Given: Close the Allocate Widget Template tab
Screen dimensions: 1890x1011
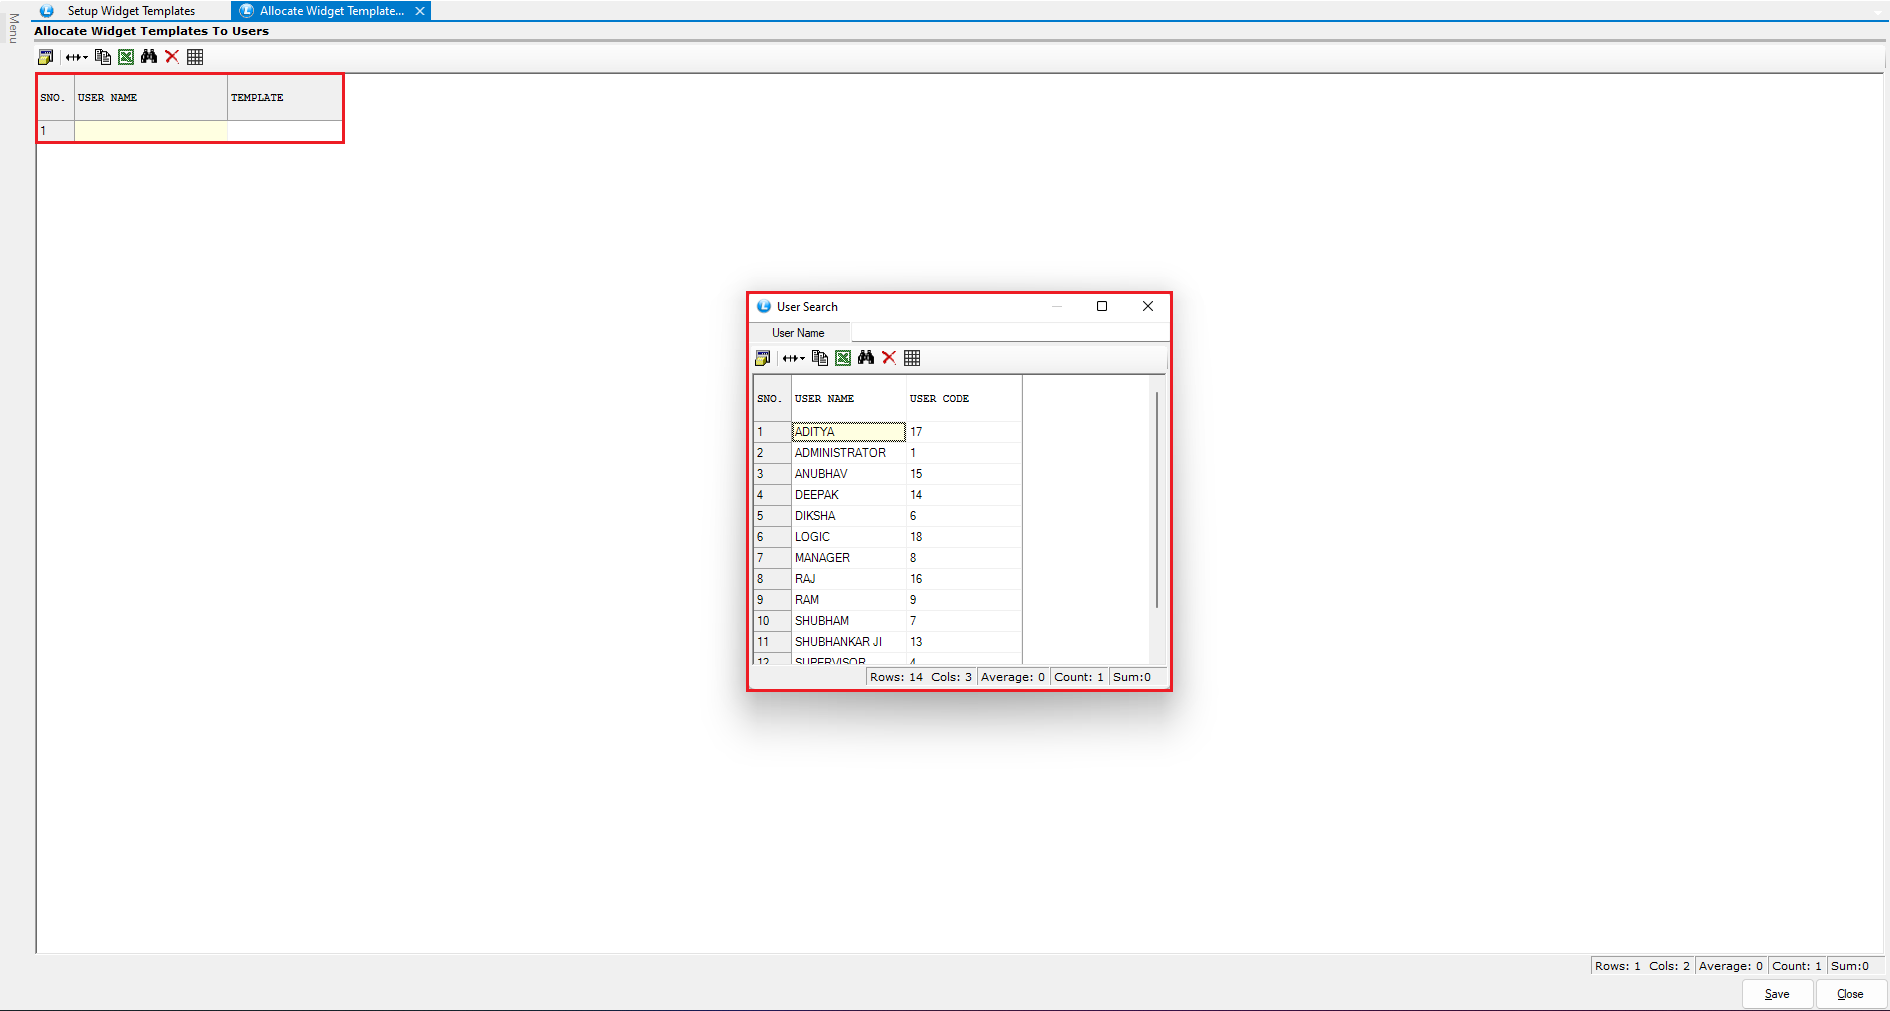Looking at the screenshot, I should pos(420,11).
